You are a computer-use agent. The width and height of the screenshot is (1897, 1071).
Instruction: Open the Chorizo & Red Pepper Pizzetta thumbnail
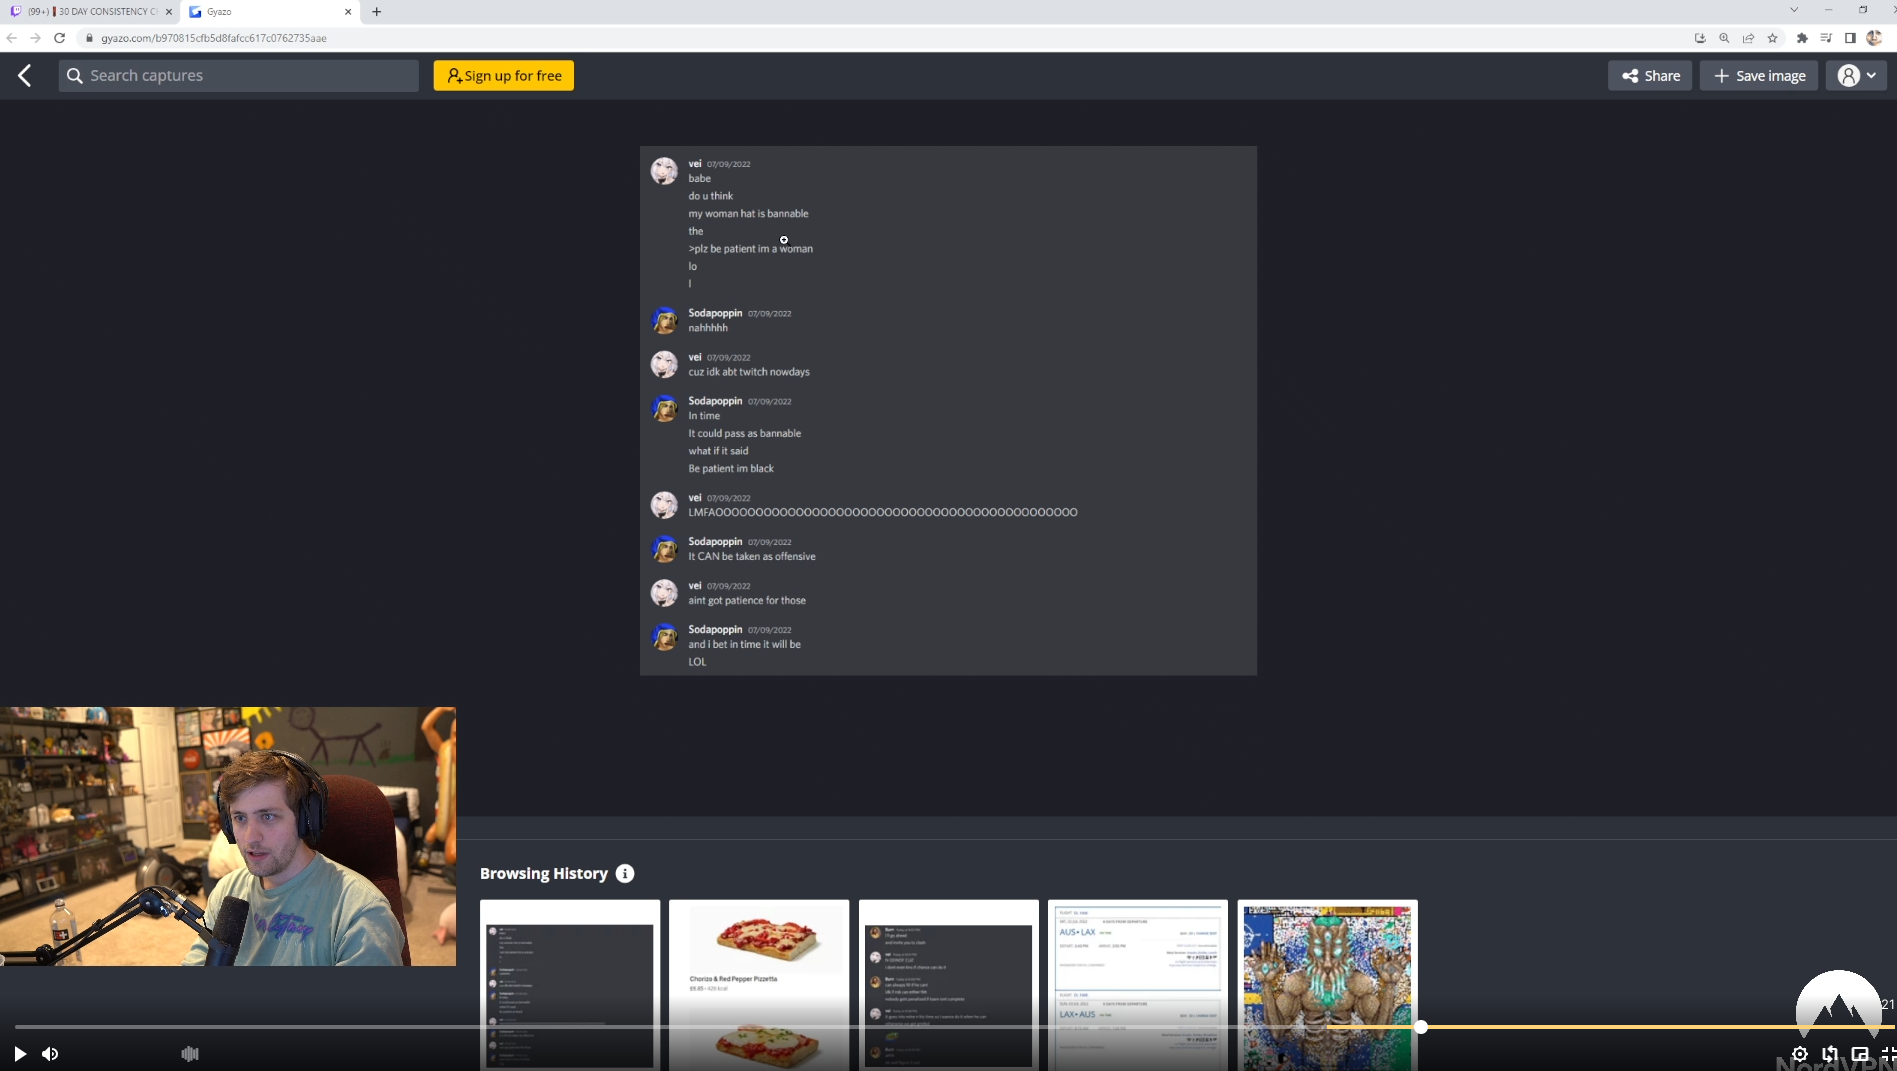coord(759,984)
